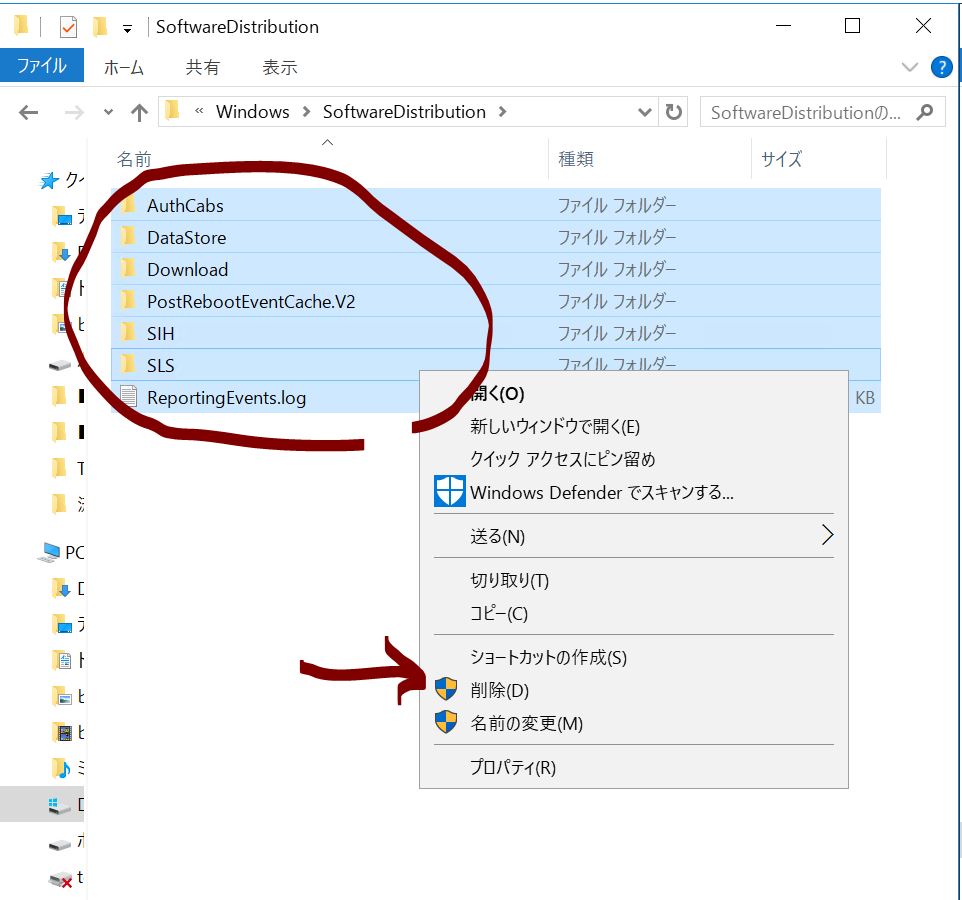Click the Up directory arrow icon
The image size is (962, 900).
tap(139, 112)
